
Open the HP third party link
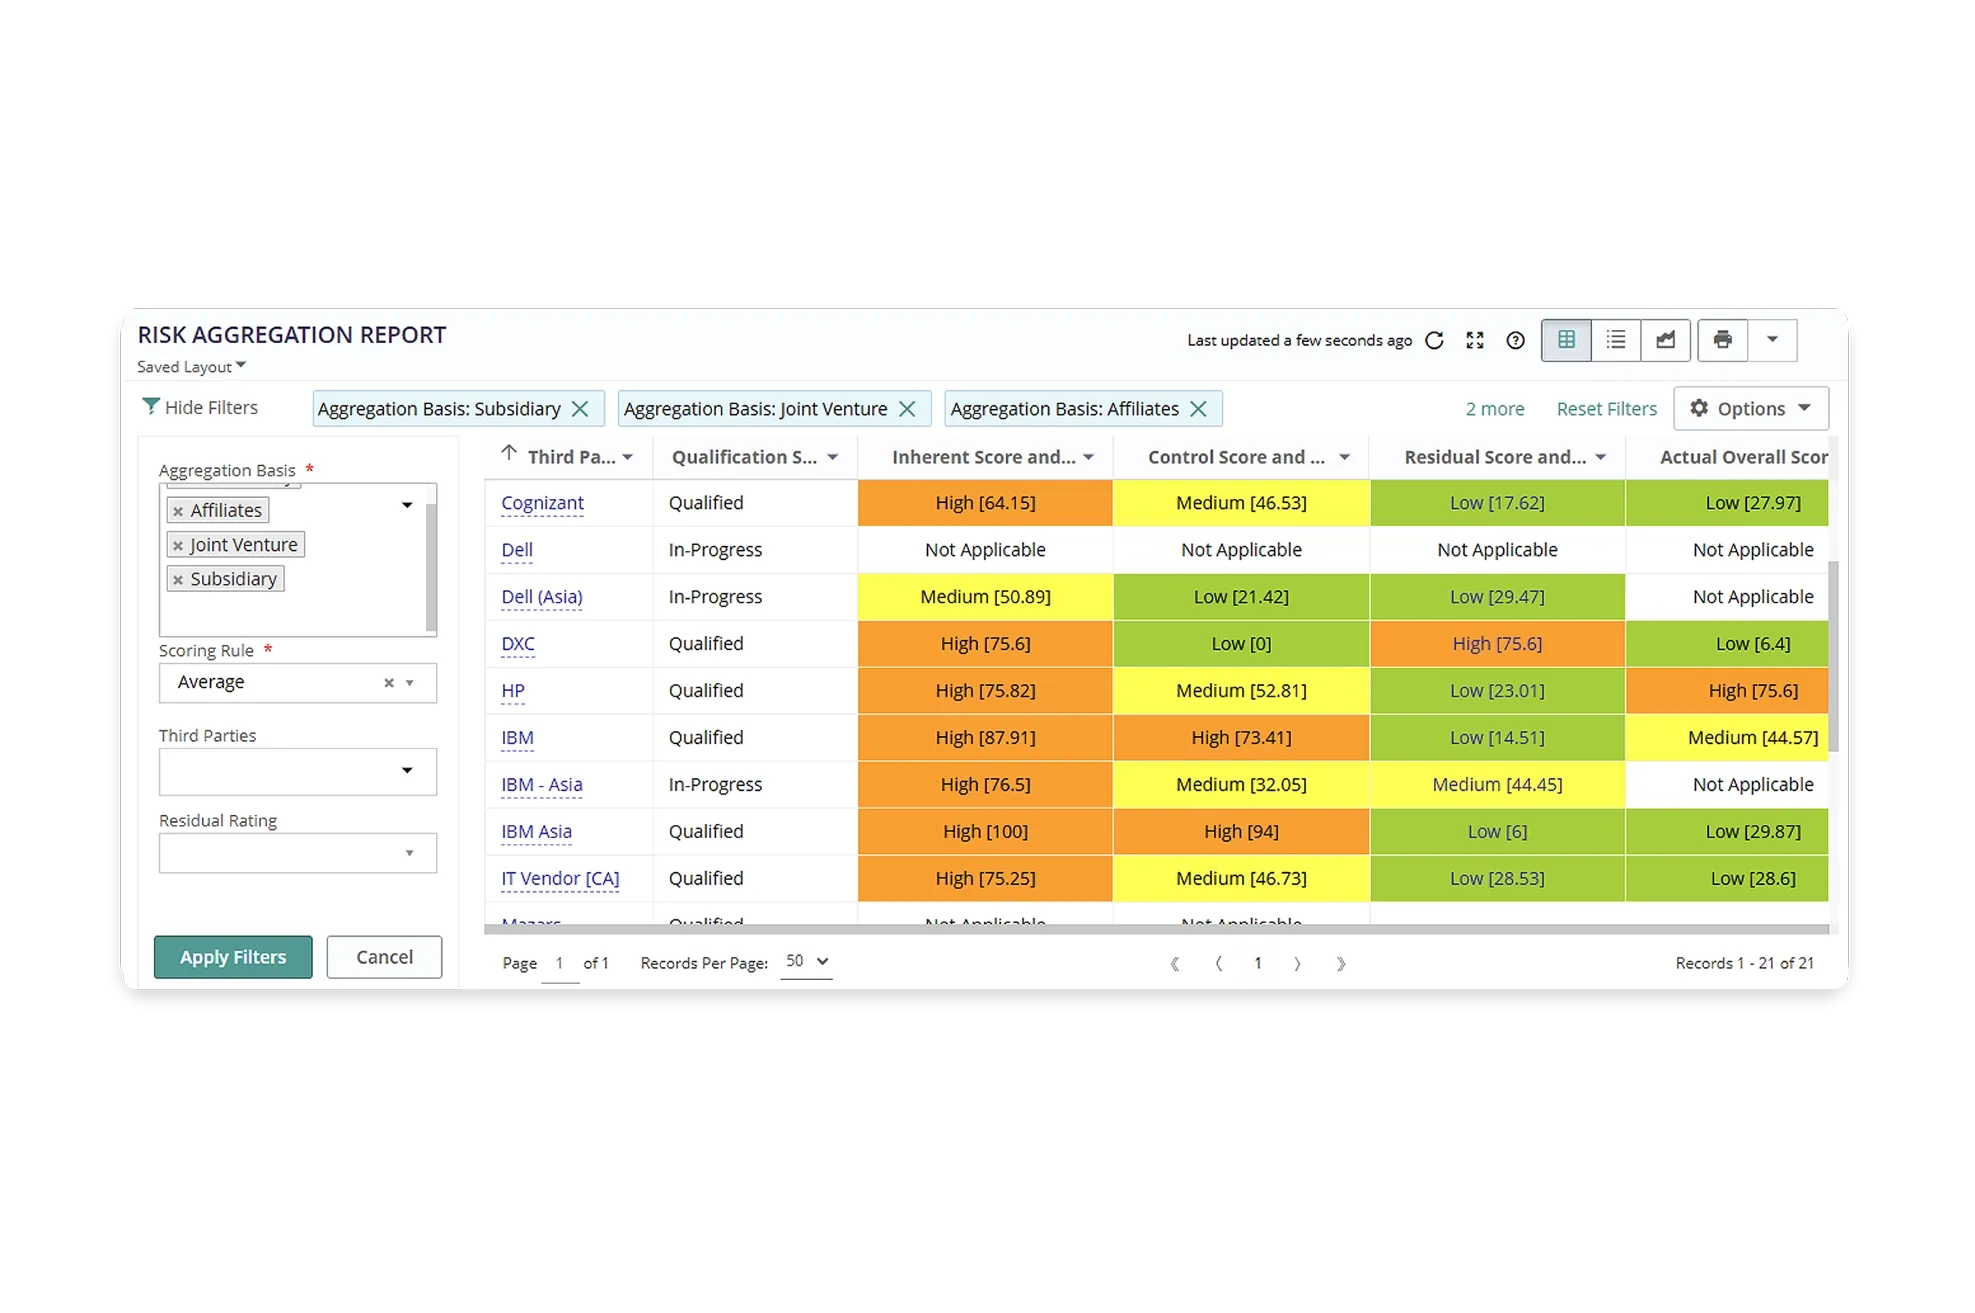[x=513, y=691]
